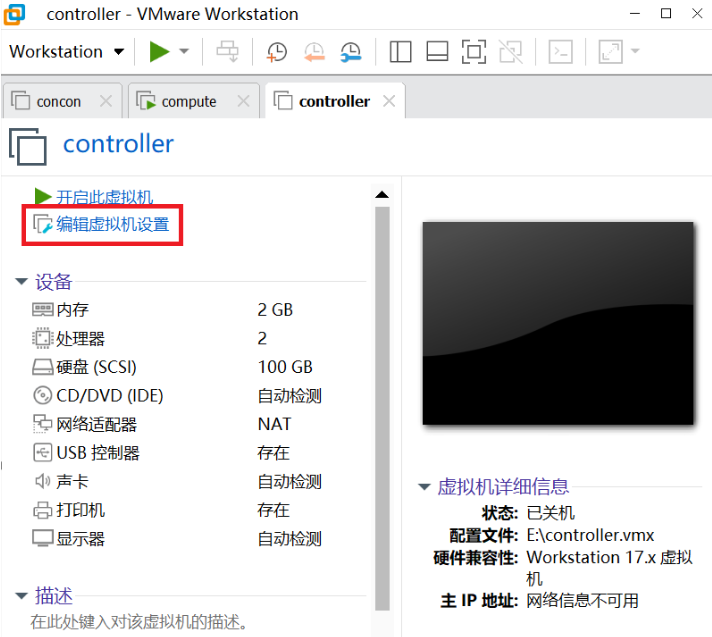Enter full screen mode via toolbar icon
Screen dimensions: 712x637
(x=474, y=51)
